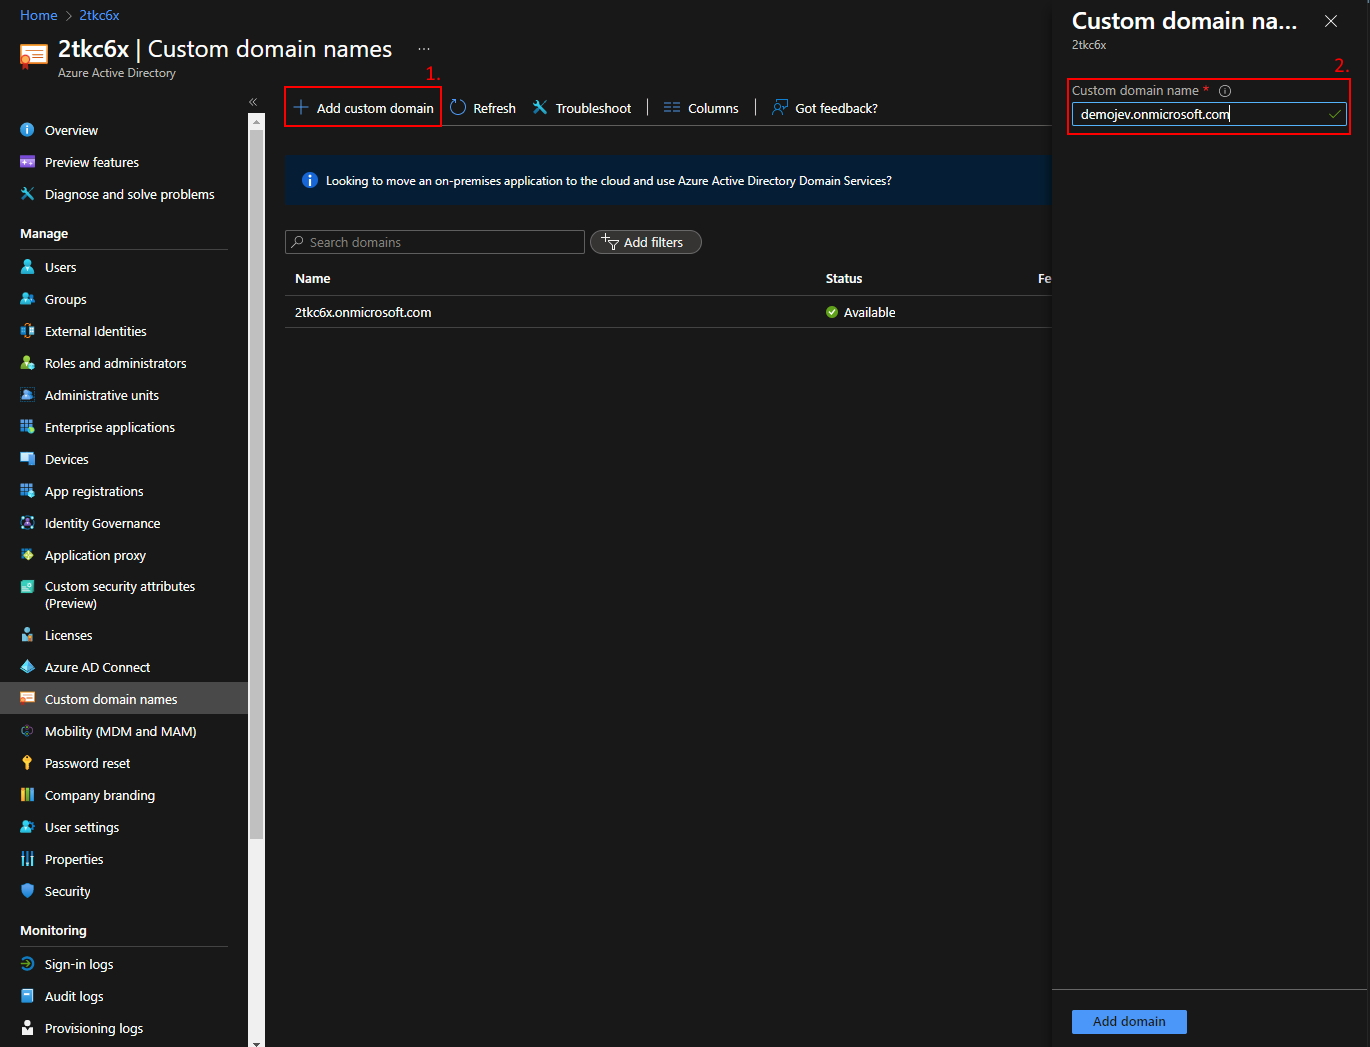Click the Add domain button
Image resolution: width=1370 pixels, height=1047 pixels.
pos(1129,1021)
